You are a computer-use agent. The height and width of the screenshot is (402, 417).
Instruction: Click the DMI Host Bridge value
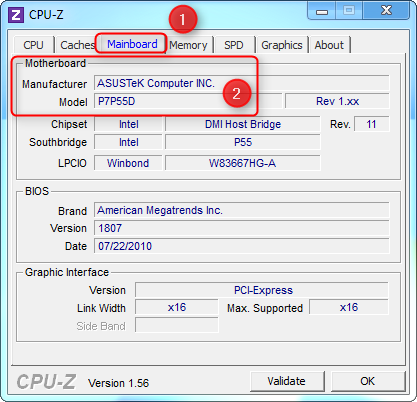point(243,124)
